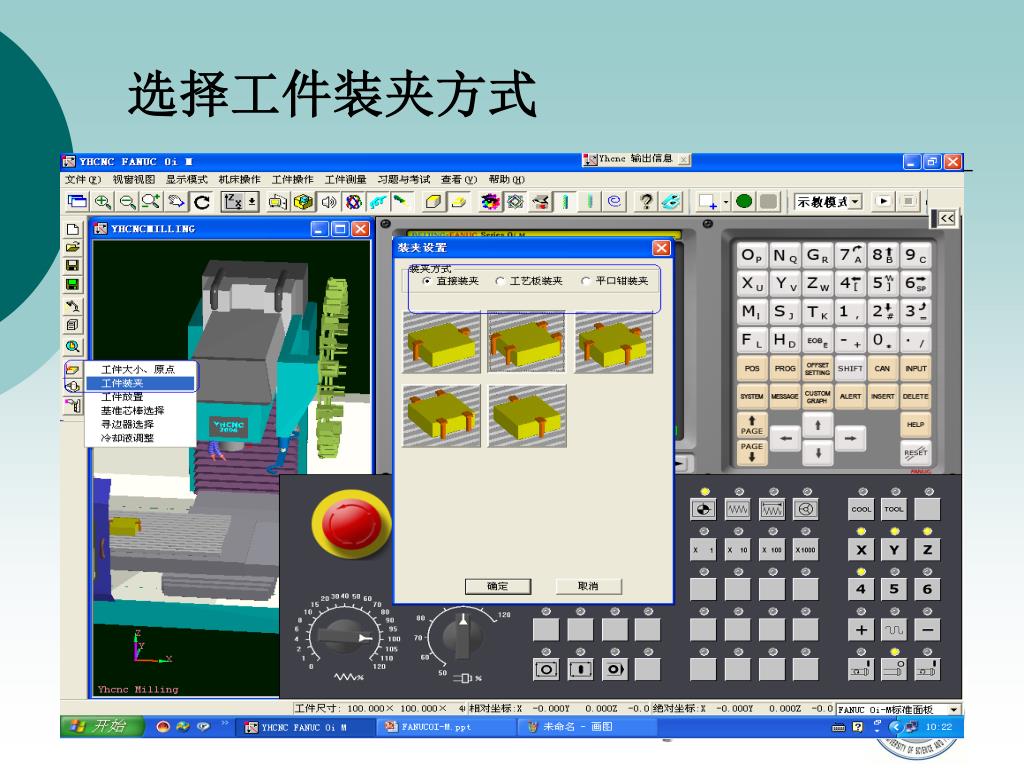Click the TOOL button on operator panel
This screenshot has height=768, width=1024.
pyautogui.click(x=893, y=509)
